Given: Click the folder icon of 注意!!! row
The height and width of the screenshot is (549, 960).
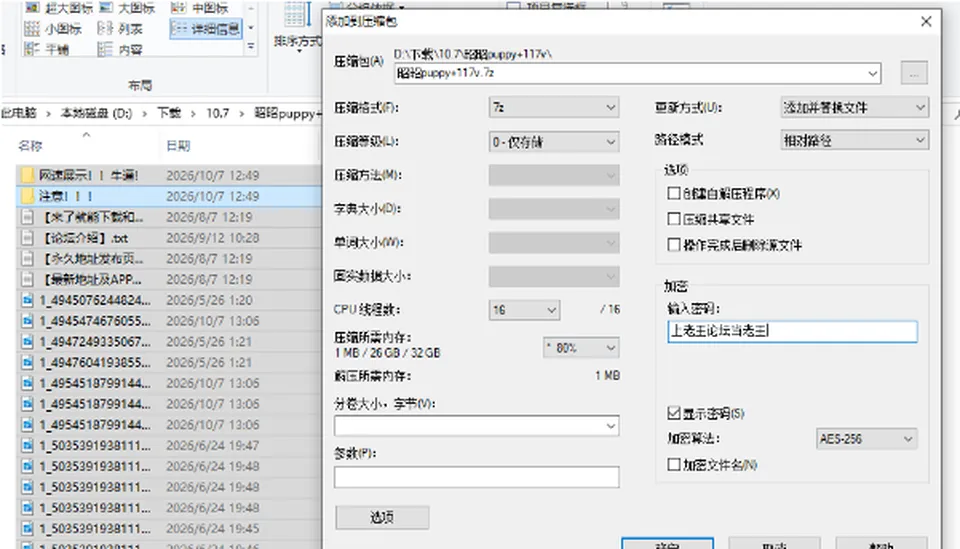Looking at the screenshot, I should tap(27, 196).
